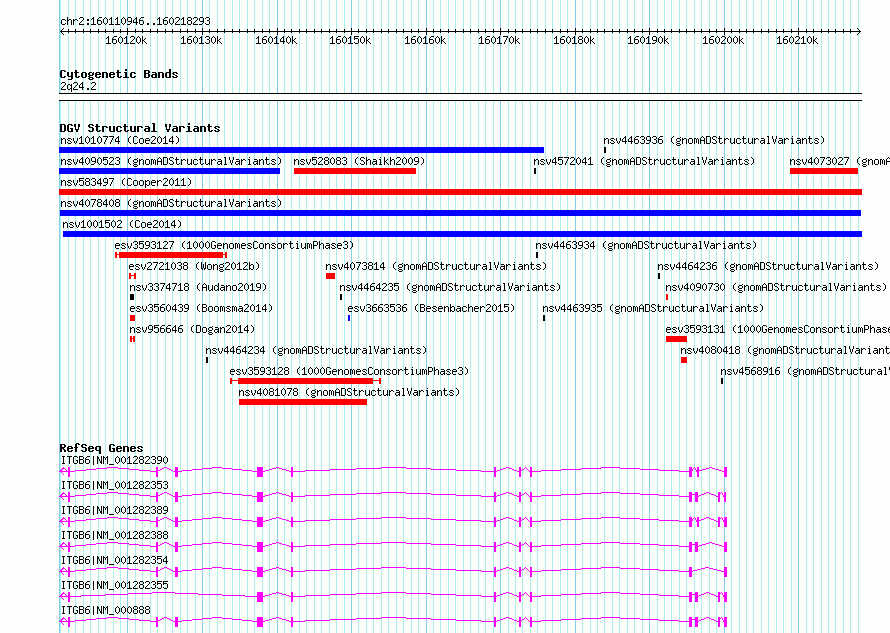Click ITGB6|NM_001282389 transcript label
The height and width of the screenshot is (633, 890).
(115, 510)
